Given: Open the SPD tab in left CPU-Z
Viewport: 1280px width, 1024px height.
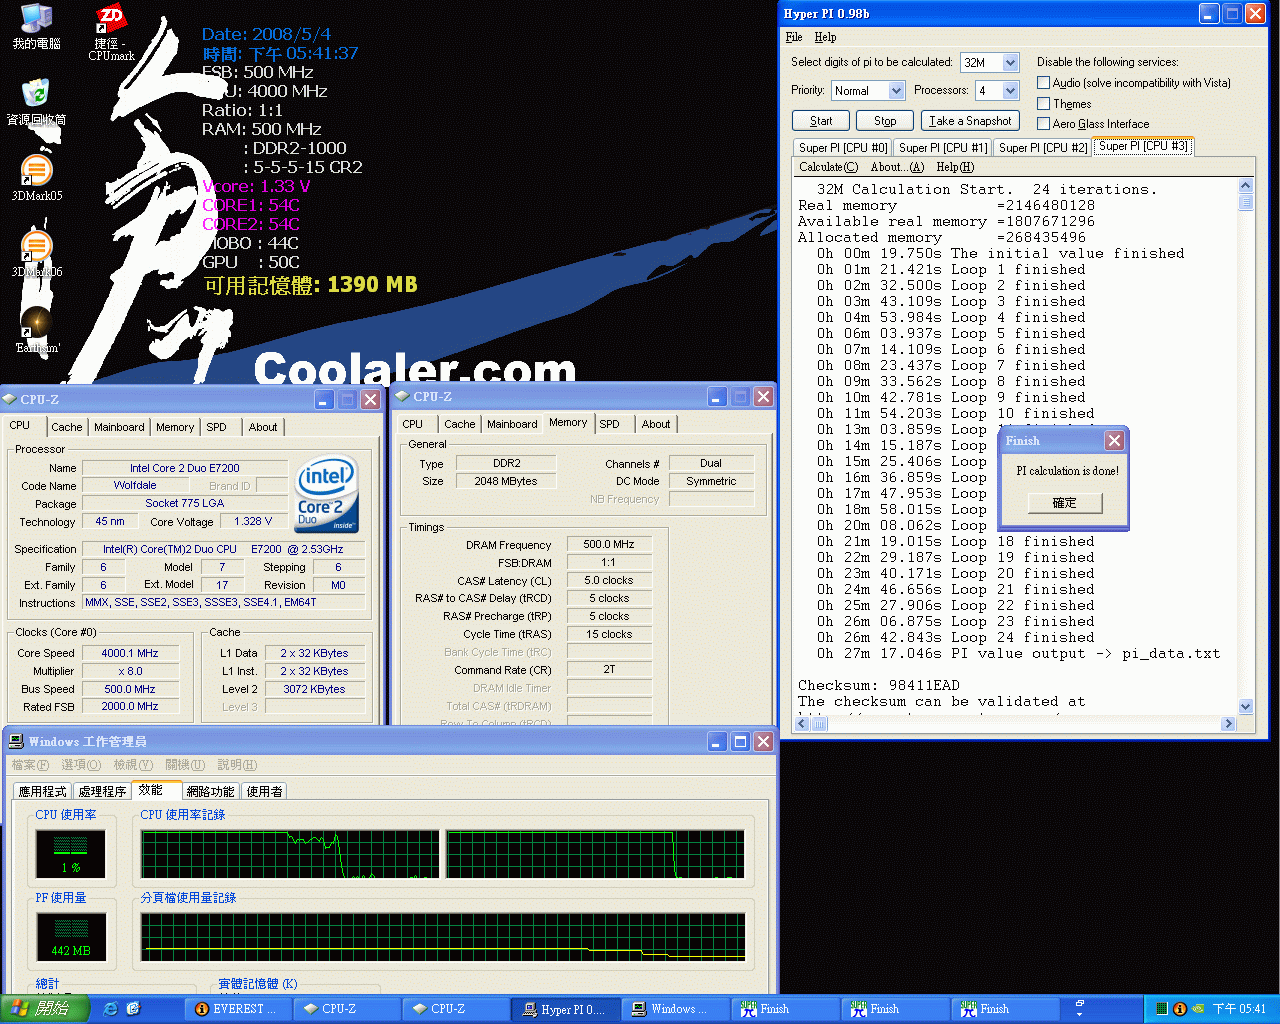Looking at the screenshot, I should 216,427.
